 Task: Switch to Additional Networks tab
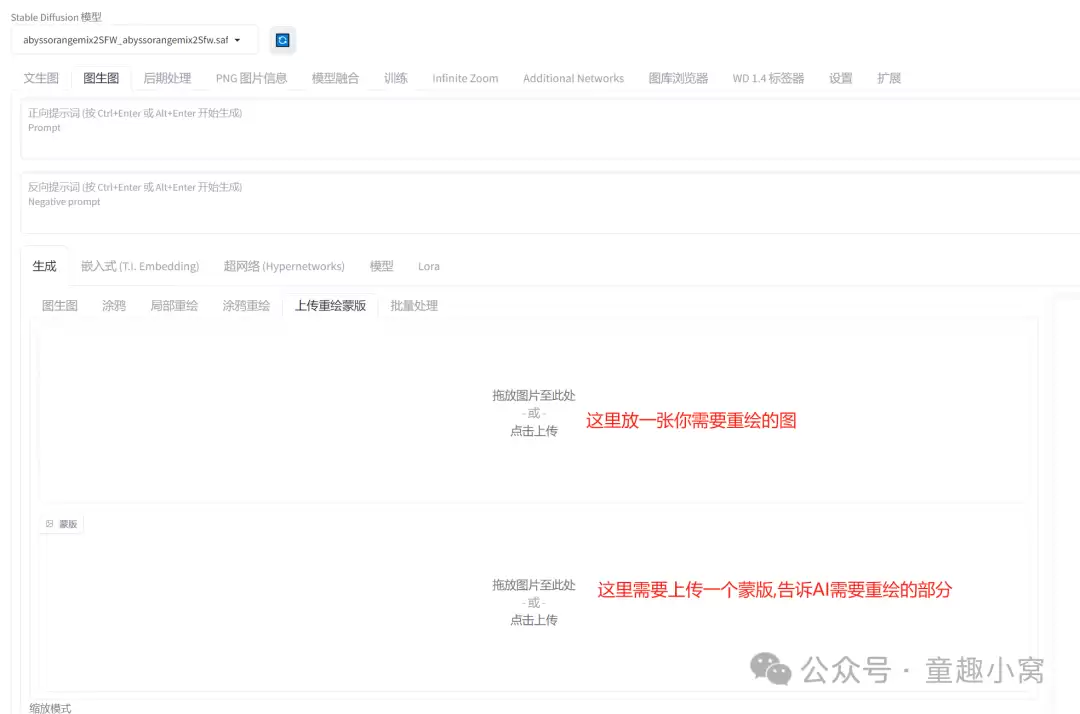[573, 78]
